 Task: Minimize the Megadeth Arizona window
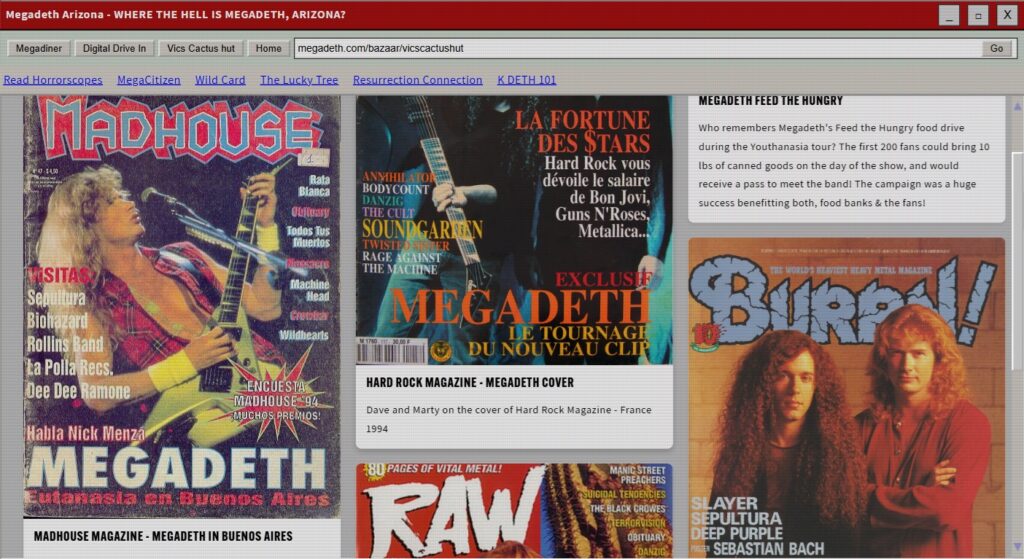point(949,15)
